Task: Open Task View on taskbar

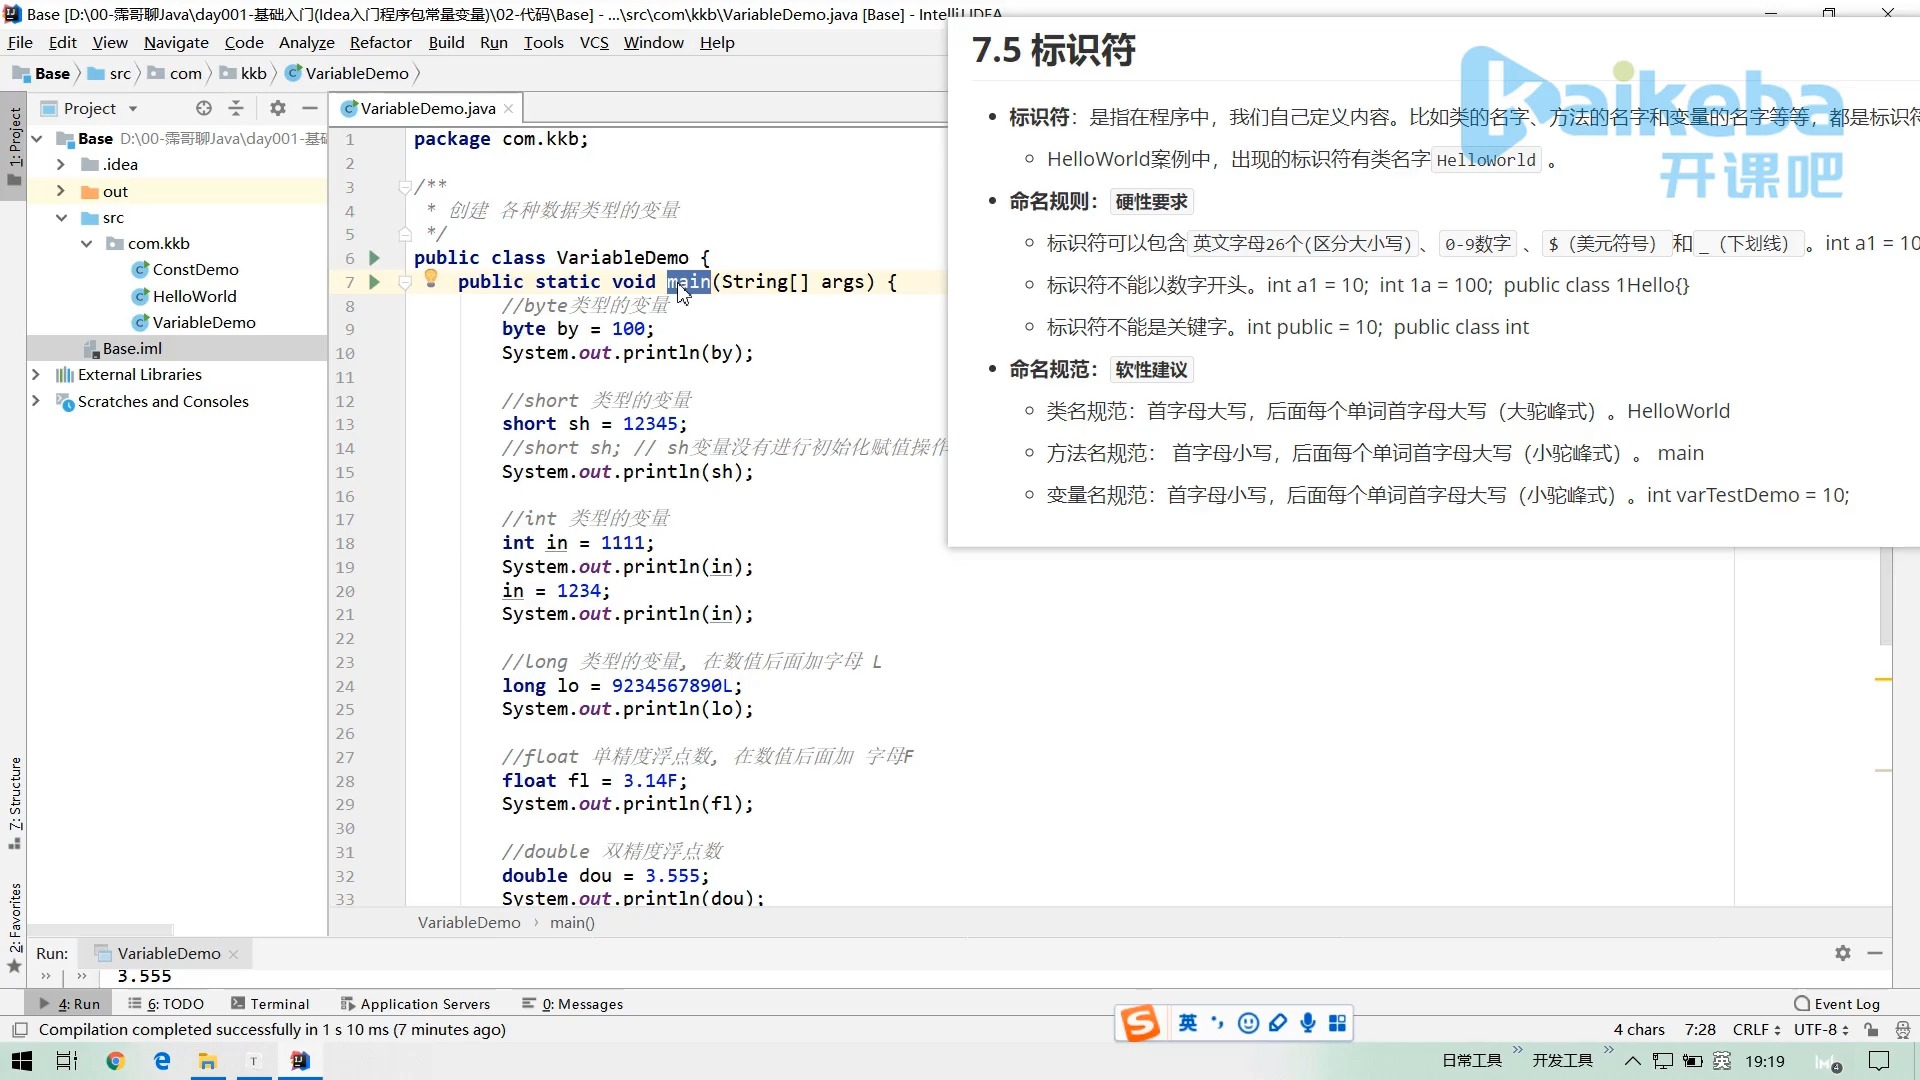Action: (67, 1061)
